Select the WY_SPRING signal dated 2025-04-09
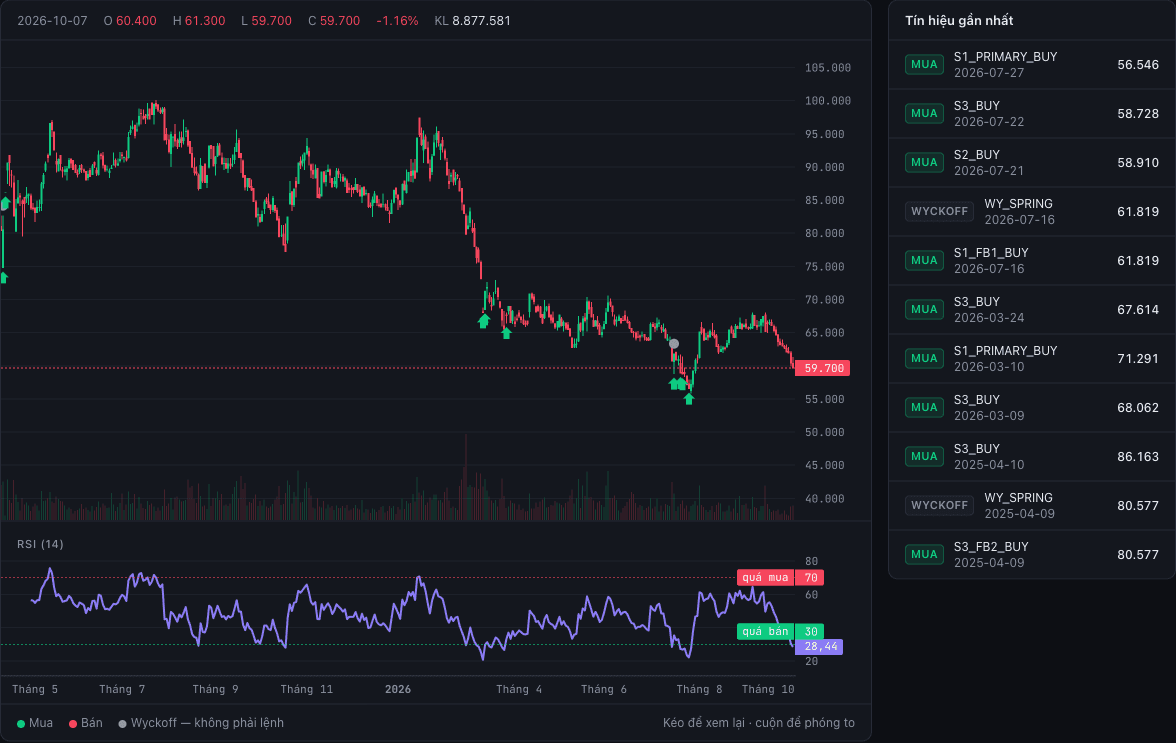The image size is (1176, 743). [1031, 505]
